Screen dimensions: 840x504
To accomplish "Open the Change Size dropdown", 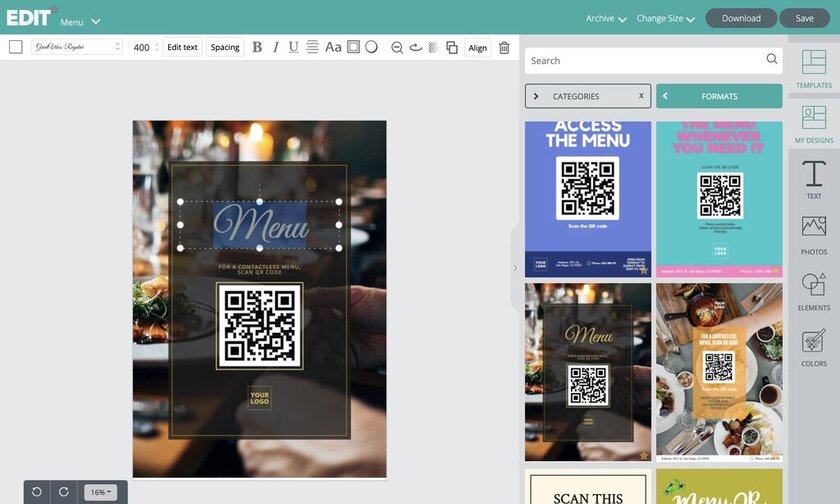I will tap(665, 19).
